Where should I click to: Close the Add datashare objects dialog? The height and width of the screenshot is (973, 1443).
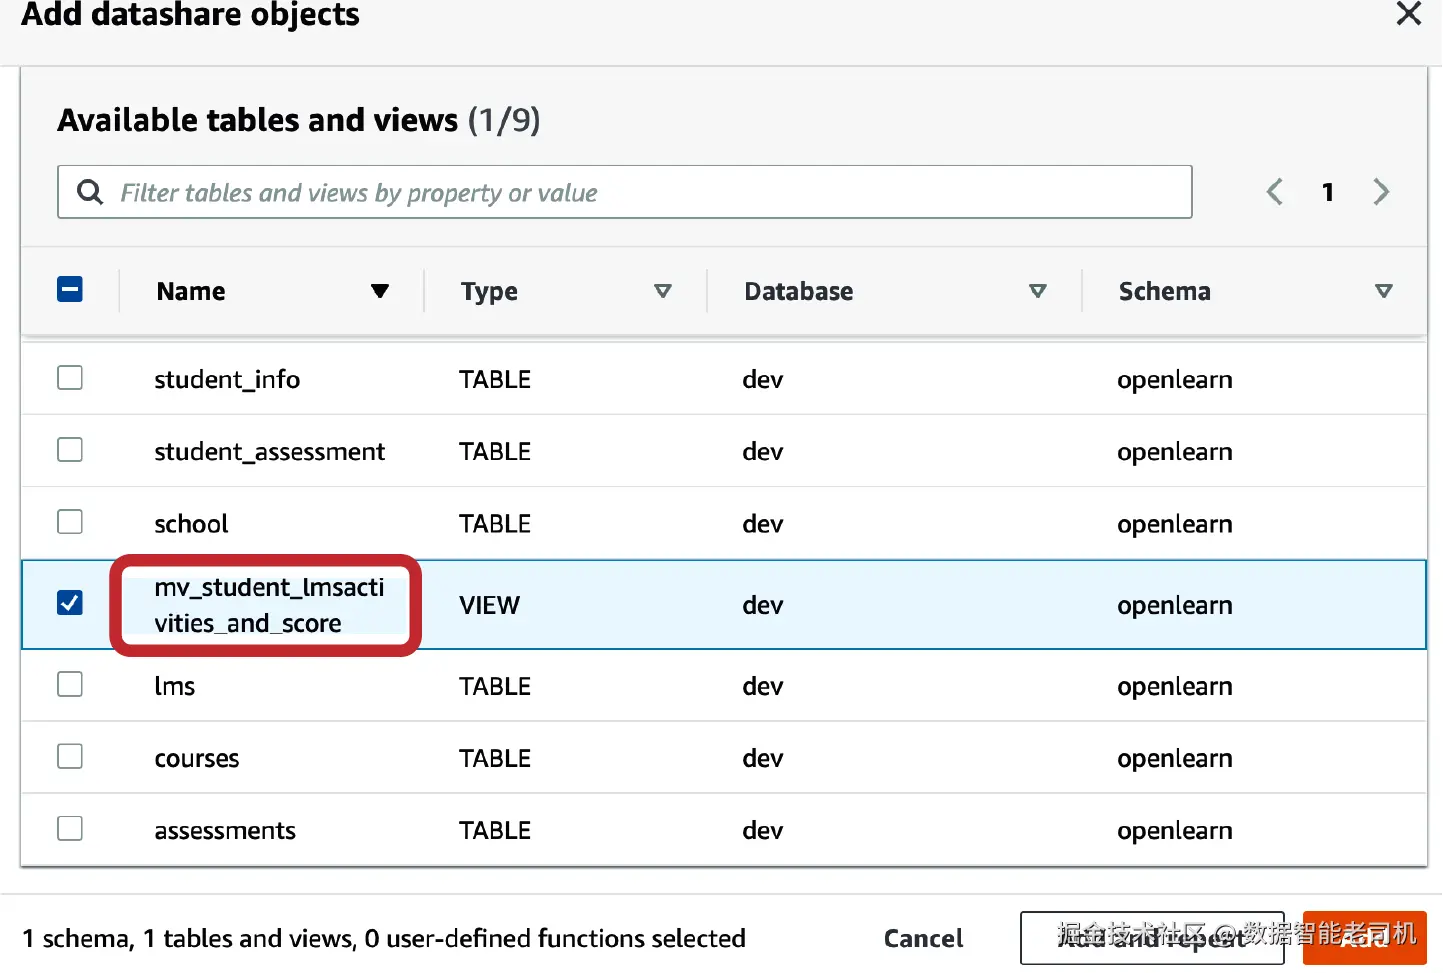tap(1408, 14)
